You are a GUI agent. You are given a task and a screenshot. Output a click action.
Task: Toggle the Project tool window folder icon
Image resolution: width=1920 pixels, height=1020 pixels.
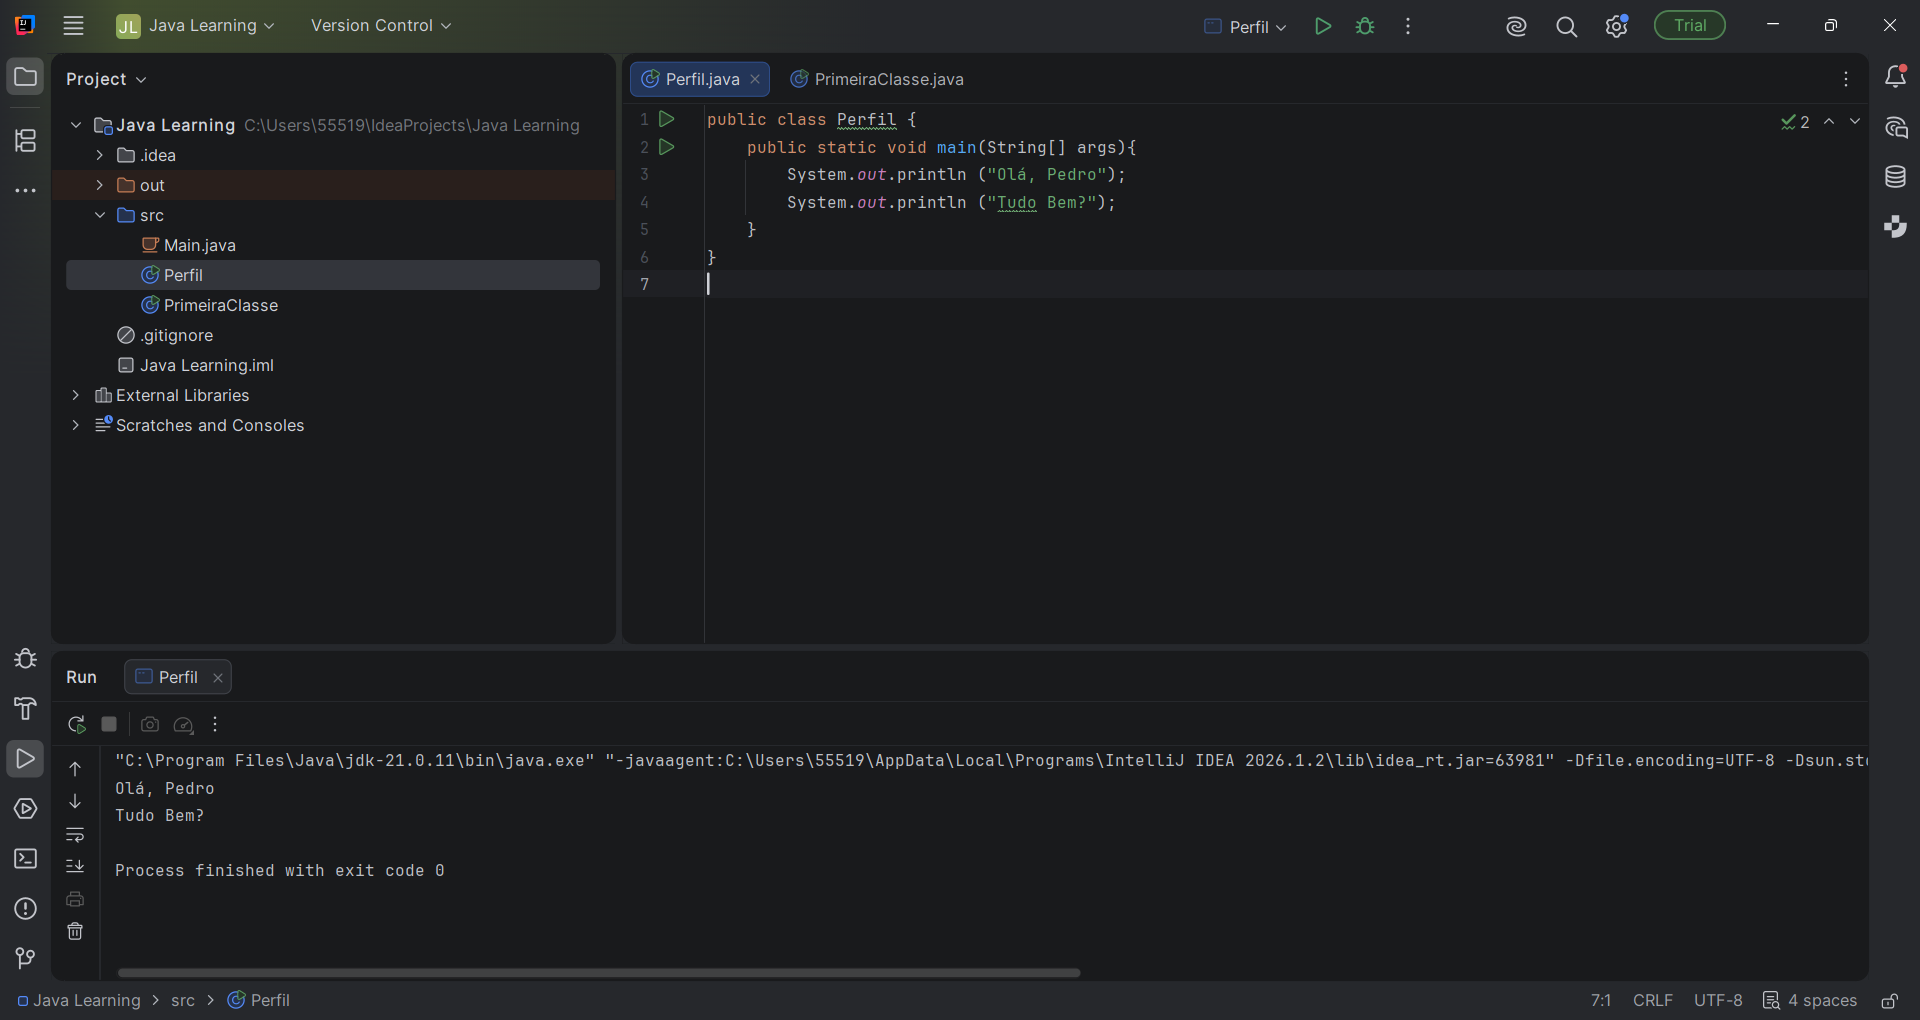click(25, 77)
